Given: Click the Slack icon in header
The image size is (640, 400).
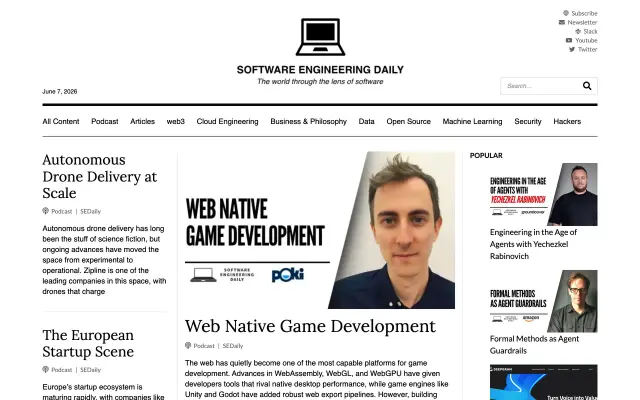Looking at the screenshot, I should pos(578,31).
